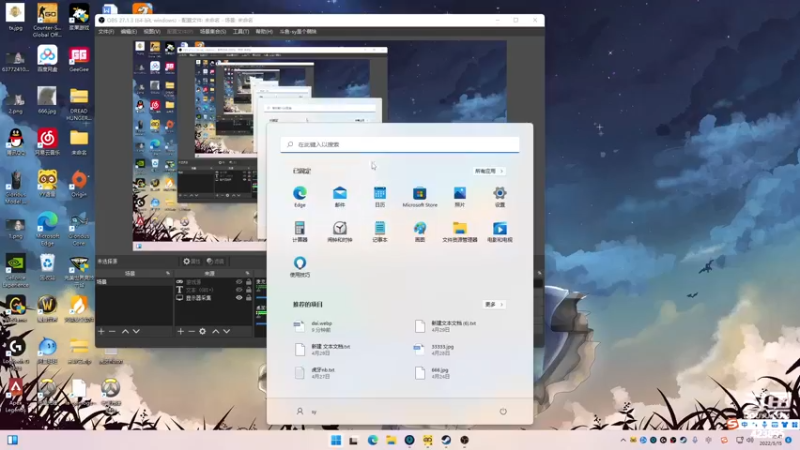This screenshot has width=800, height=450.
Task: Open OBS File (文件) menu
Action: [x=106, y=32]
